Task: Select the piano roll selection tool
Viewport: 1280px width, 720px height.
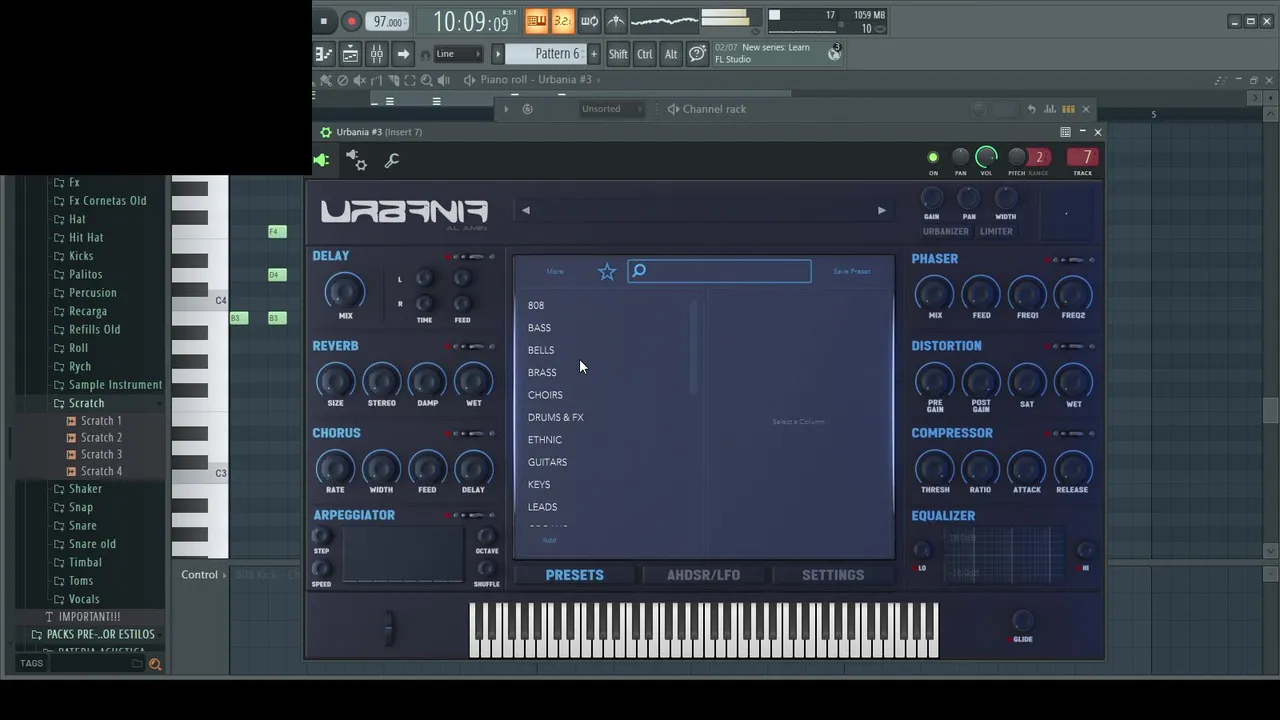Action: [409, 80]
